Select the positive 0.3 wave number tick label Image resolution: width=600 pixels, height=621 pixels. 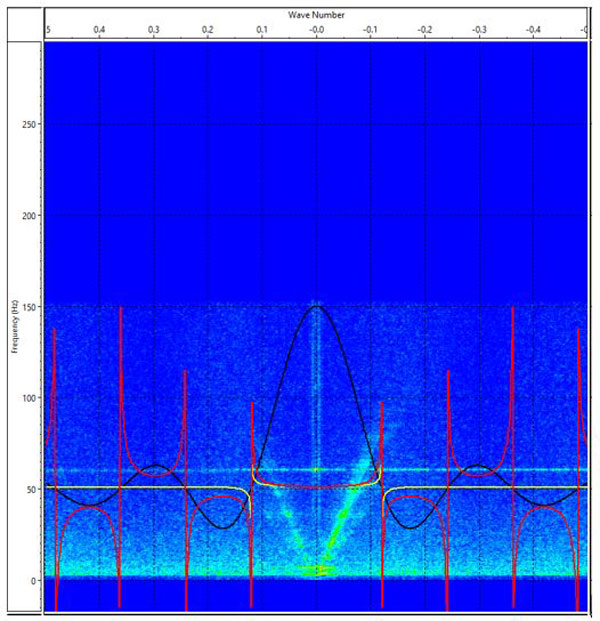click(153, 31)
